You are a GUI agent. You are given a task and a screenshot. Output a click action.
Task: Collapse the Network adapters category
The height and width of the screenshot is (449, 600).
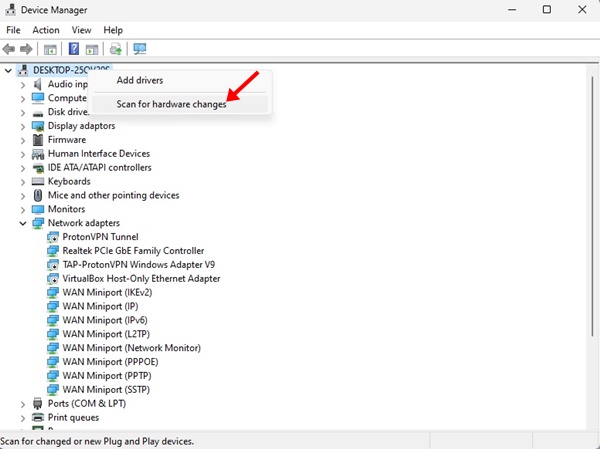pos(23,223)
